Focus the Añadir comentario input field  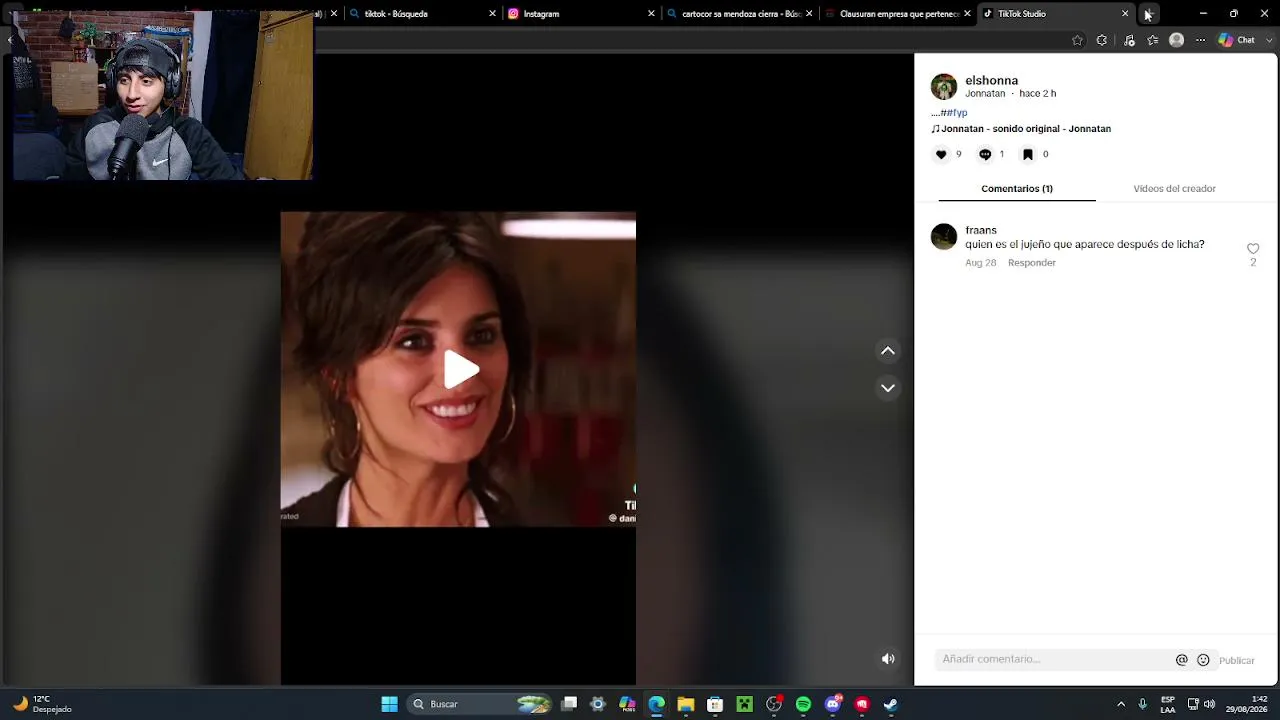pos(1054,659)
